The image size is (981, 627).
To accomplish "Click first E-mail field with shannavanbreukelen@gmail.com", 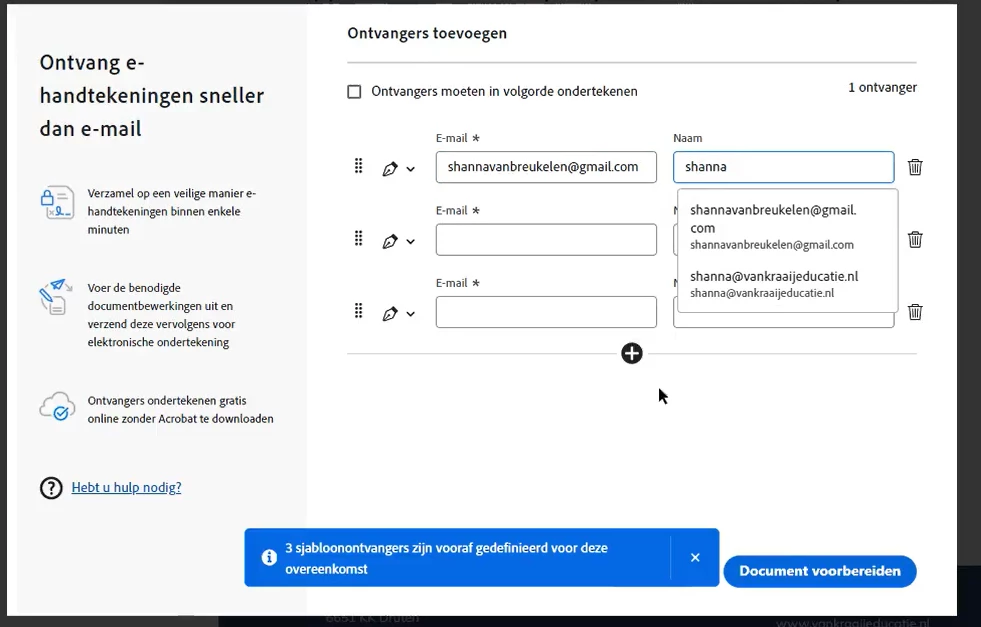I will [x=546, y=167].
